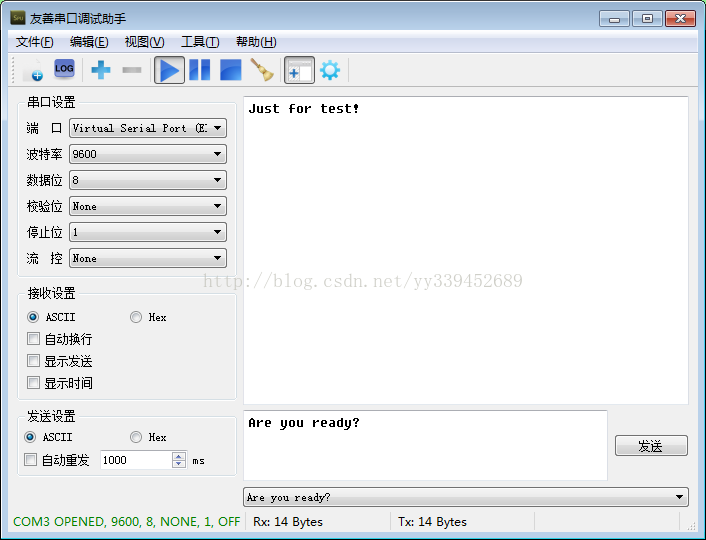The image size is (706, 540).
Task: Click the receive area showing 'Just for test!'
Action: tap(466, 250)
